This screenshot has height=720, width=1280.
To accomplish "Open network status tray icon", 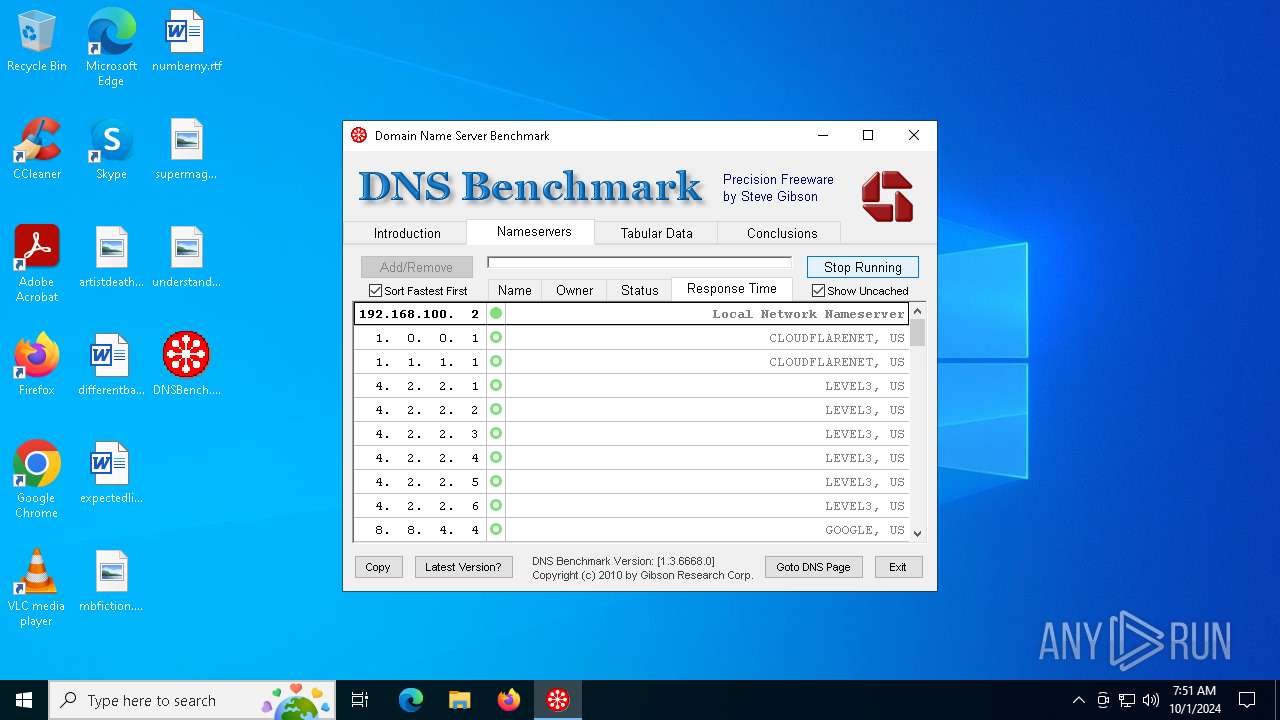I will 1127,700.
